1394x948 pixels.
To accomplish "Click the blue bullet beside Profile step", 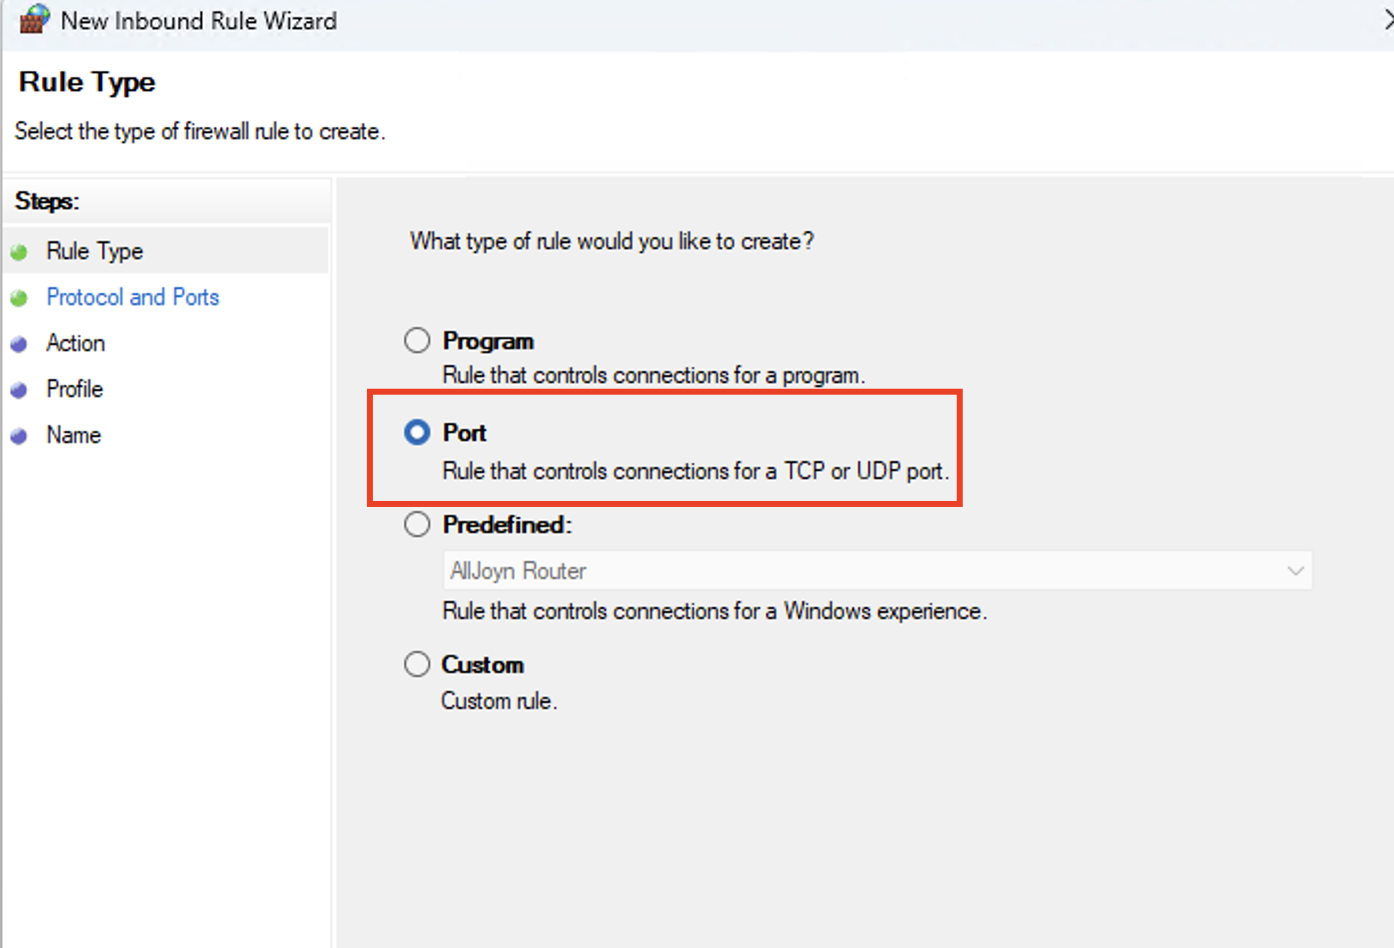I will coord(19,390).
